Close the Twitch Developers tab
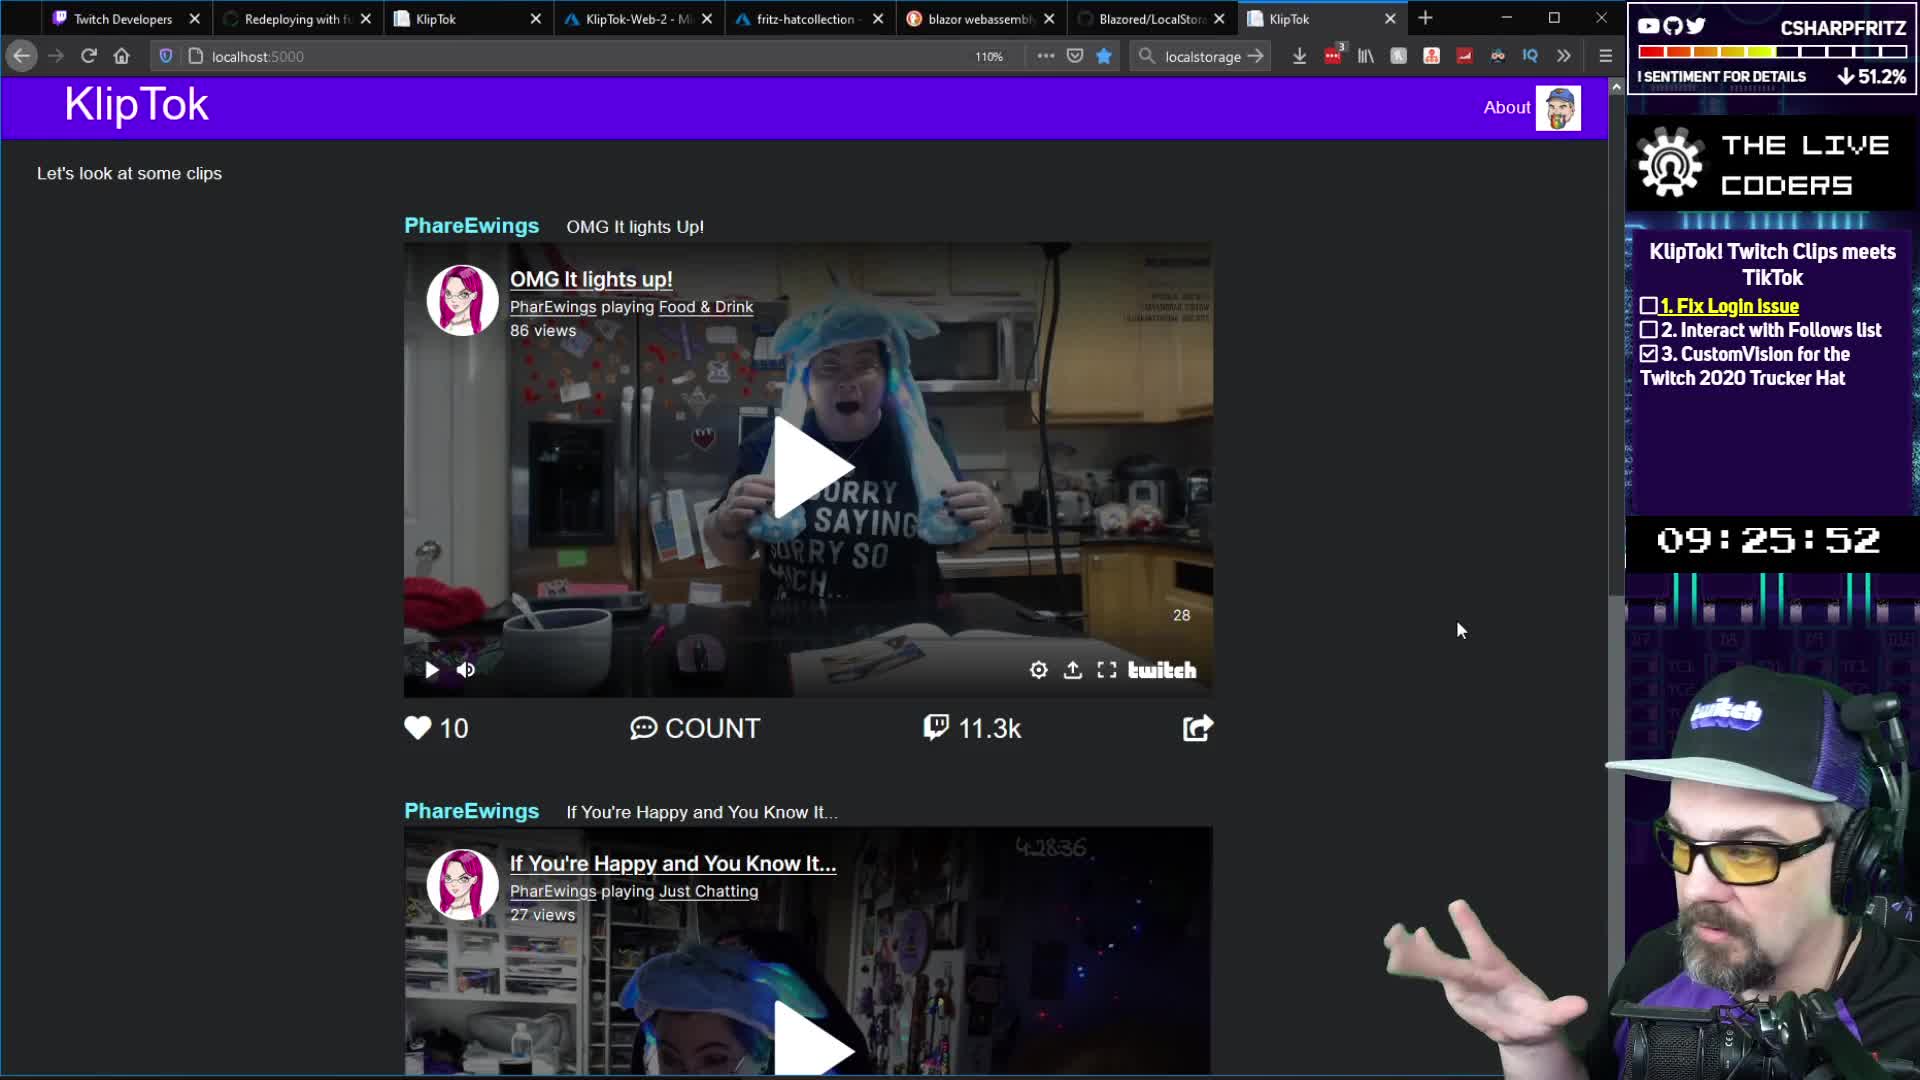 tap(195, 19)
